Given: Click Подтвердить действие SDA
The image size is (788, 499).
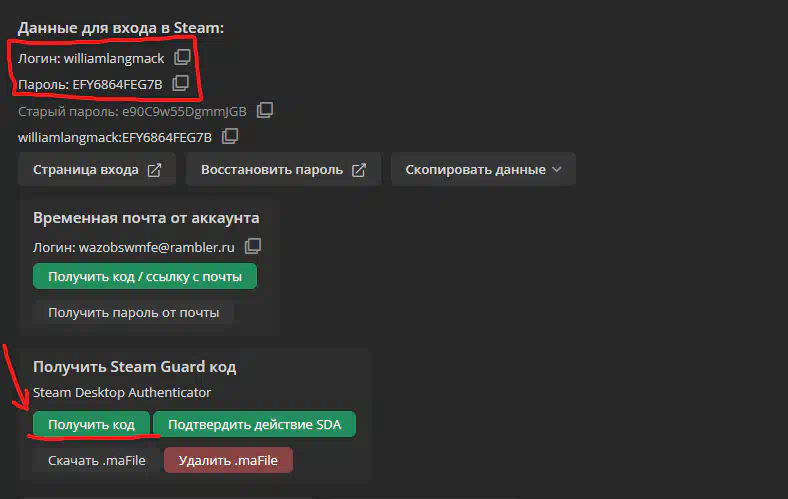Looking at the screenshot, I should tap(254, 424).
